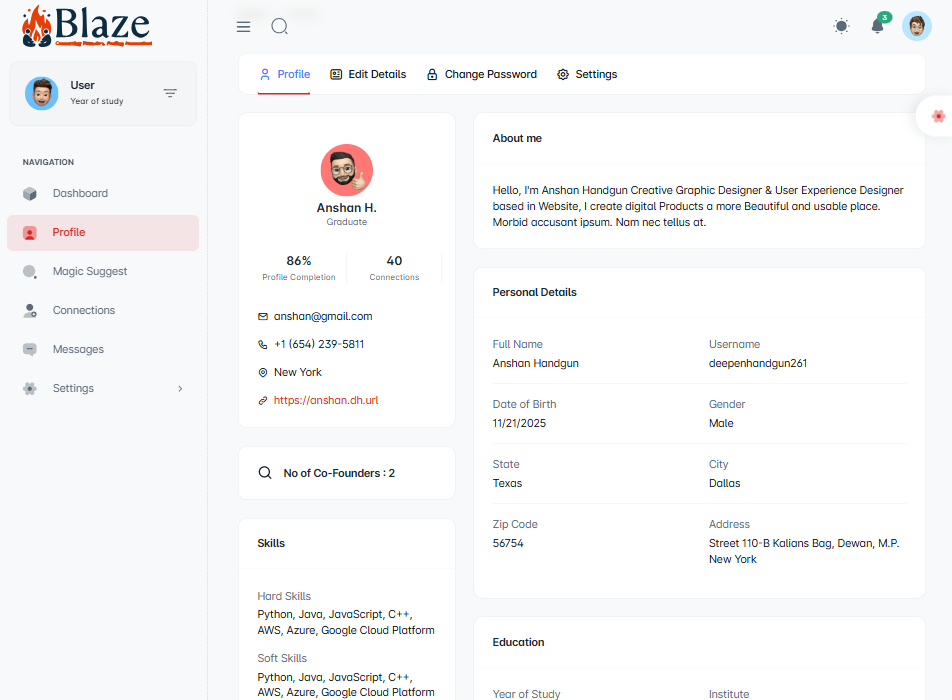The width and height of the screenshot is (952, 700).
Task: Click the Magic Suggest icon
Action: click(30, 271)
